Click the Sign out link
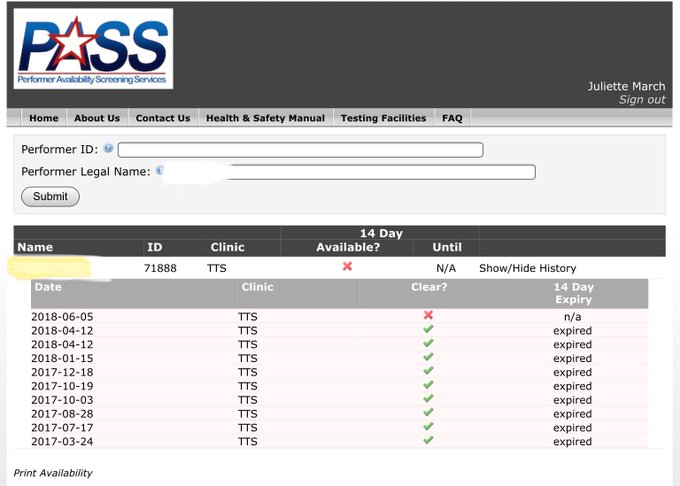The height and width of the screenshot is (486, 680). pyautogui.click(x=642, y=100)
